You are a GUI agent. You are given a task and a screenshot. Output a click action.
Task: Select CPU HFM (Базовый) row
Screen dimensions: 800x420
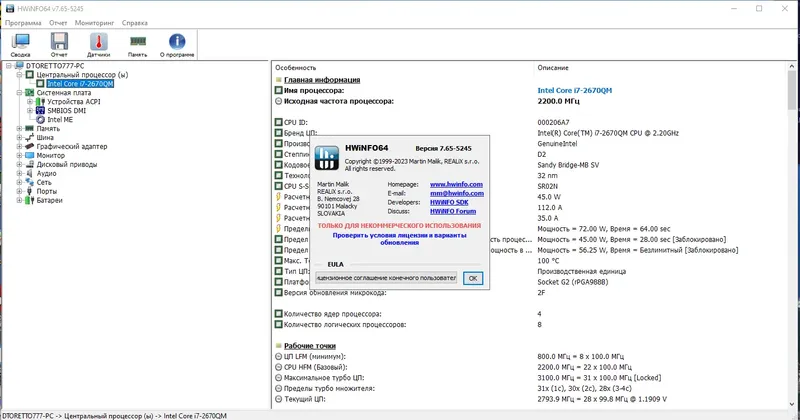pyautogui.click(x=530, y=367)
